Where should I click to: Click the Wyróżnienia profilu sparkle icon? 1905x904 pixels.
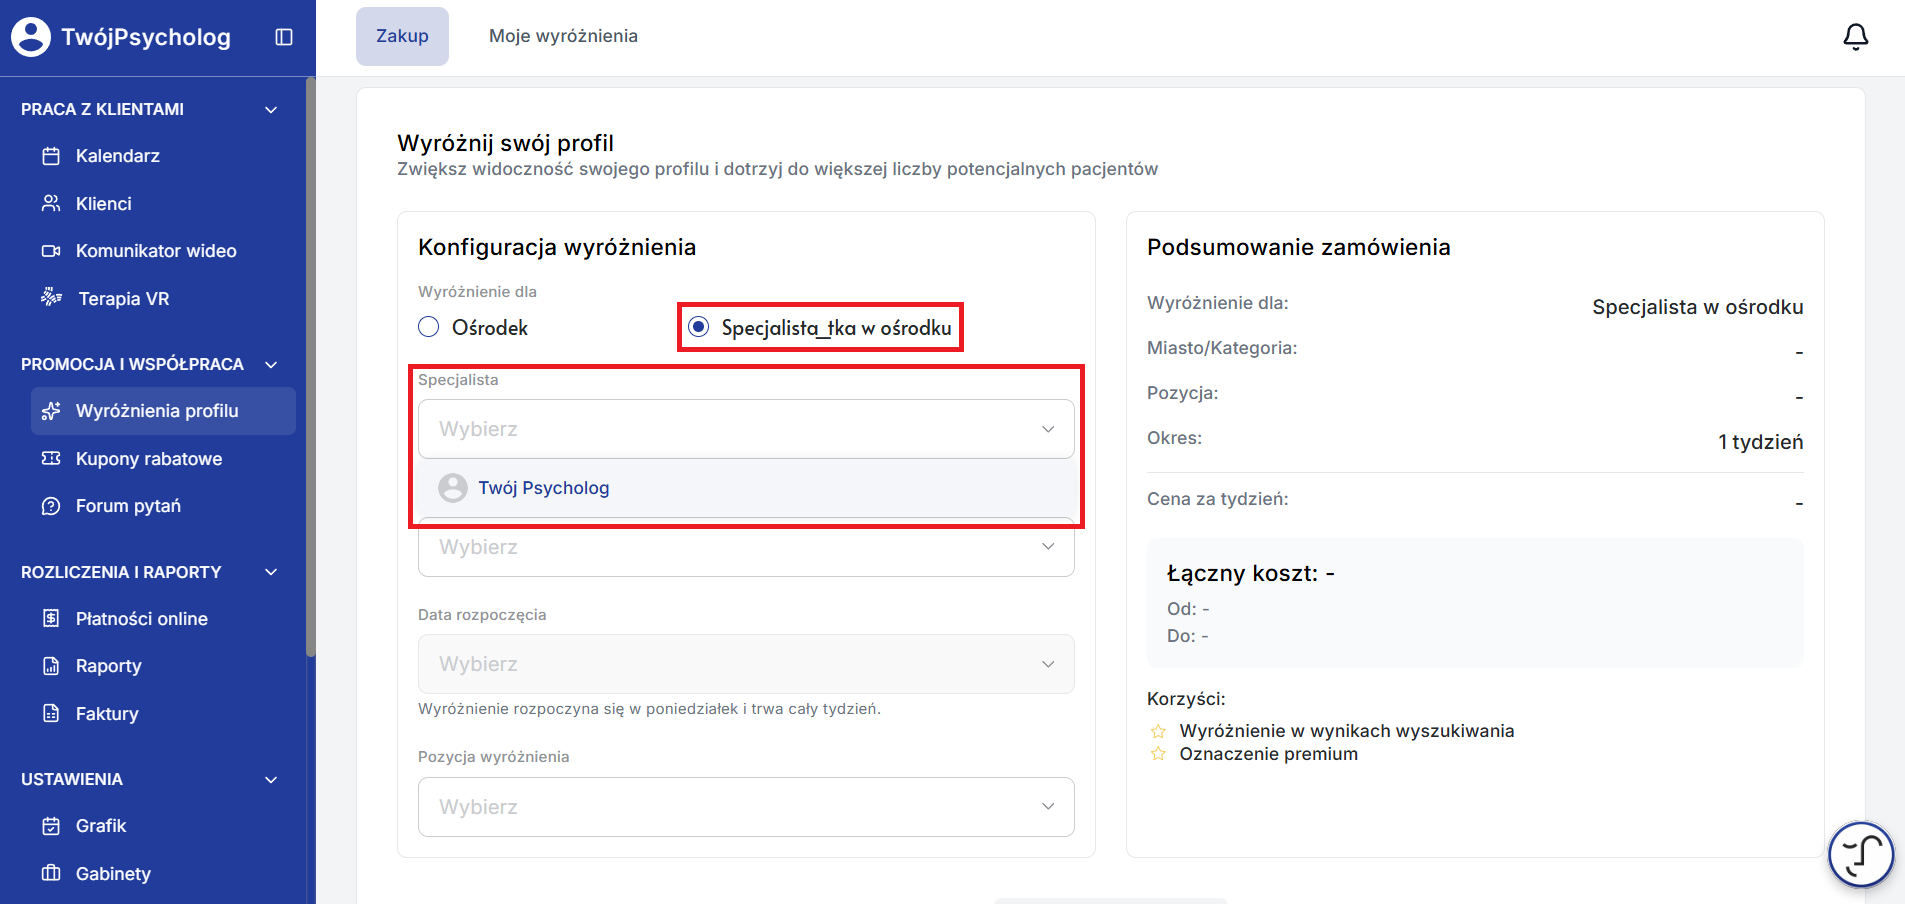[51, 411]
